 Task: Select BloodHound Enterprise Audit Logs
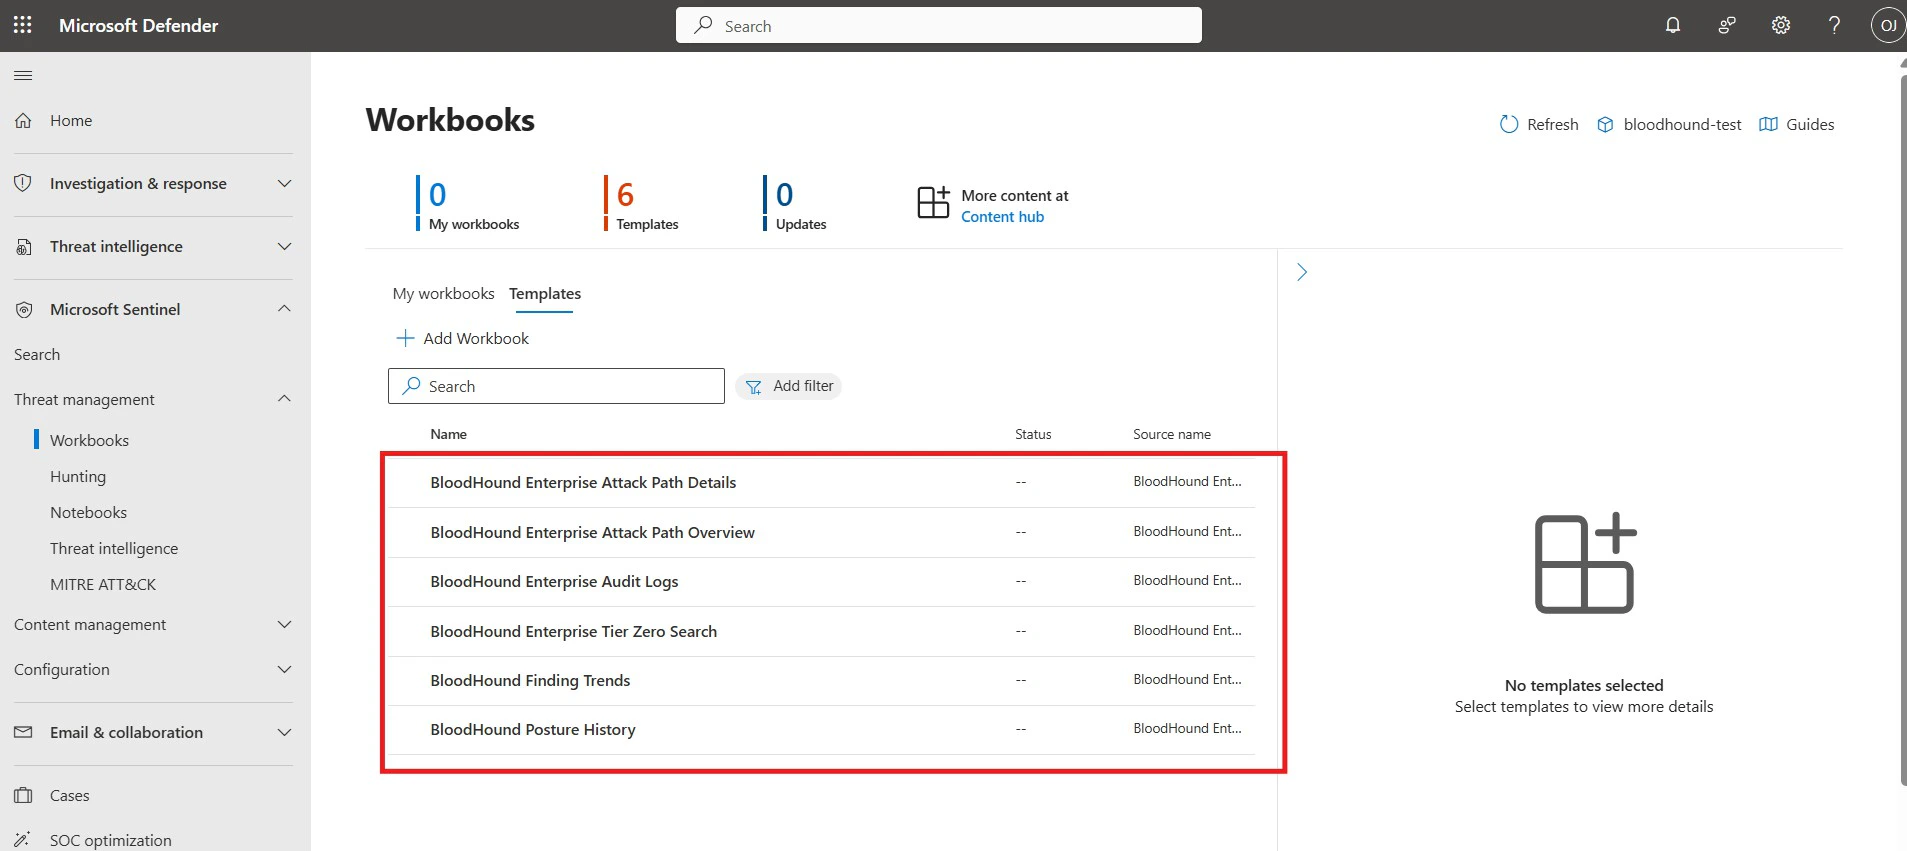[554, 581]
